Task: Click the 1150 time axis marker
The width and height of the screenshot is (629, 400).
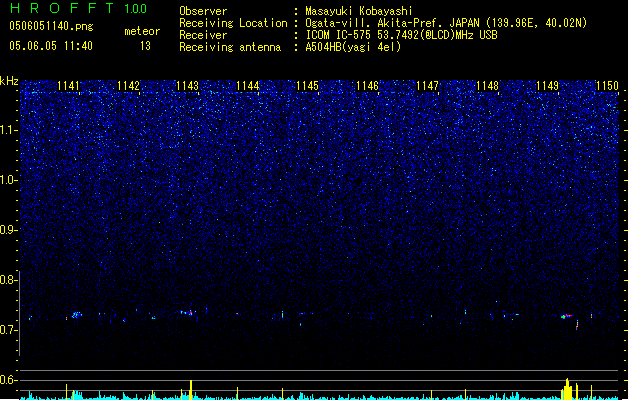Action: click(607, 86)
